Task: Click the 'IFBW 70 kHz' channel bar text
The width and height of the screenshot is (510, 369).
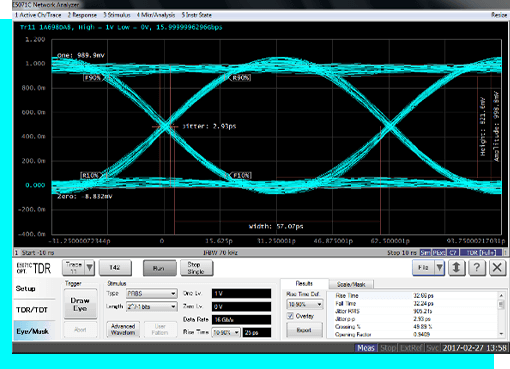Action: pyautogui.click(x=220, y=253)
